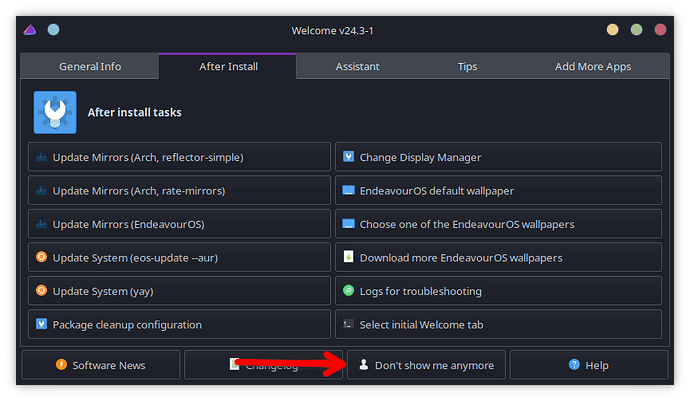Click orange lightning icon on Software News
Image resolution: width=690 pixels, height=401 pixels.
pyautogui.click(x=61, y=364)
